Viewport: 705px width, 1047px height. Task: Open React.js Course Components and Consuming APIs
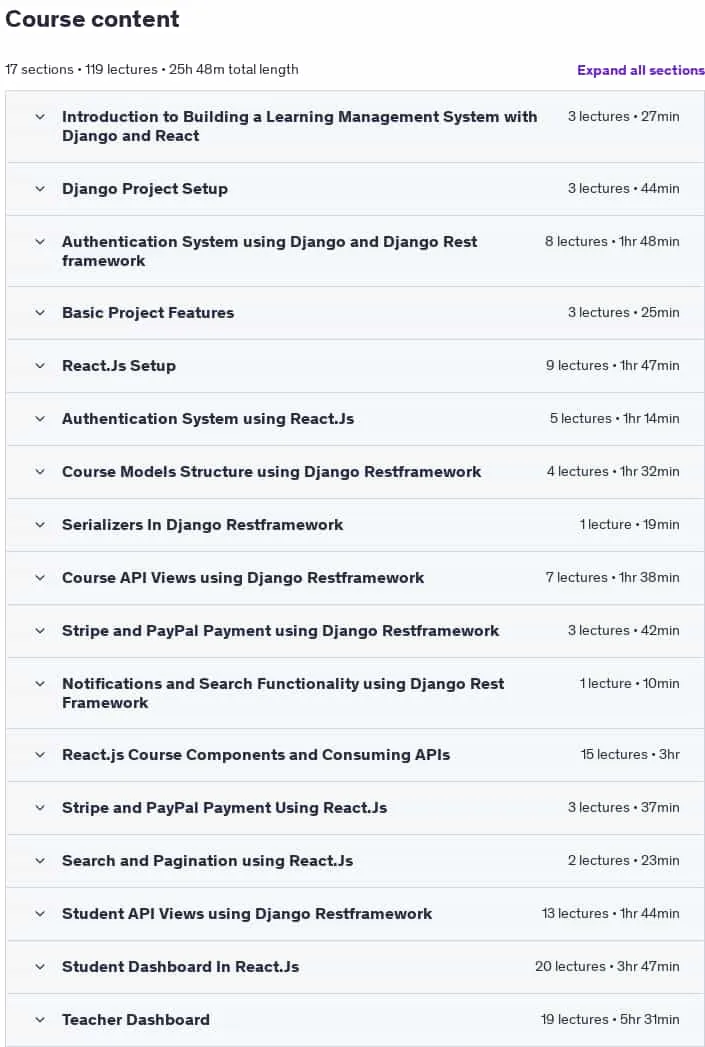256,755
